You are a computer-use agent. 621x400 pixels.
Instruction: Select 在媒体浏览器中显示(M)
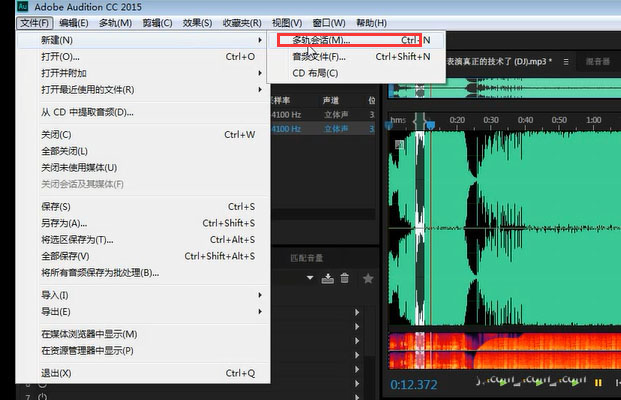(143, 334)
